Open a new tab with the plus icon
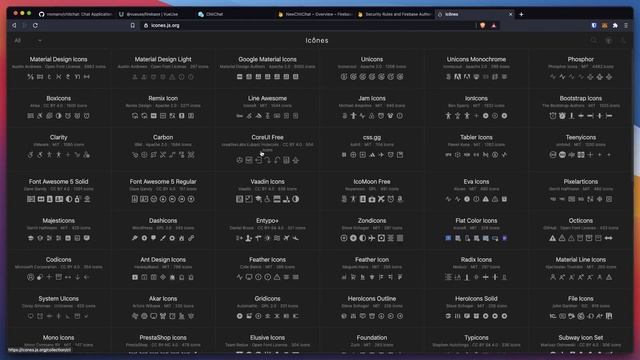 [x=521, y=14]
